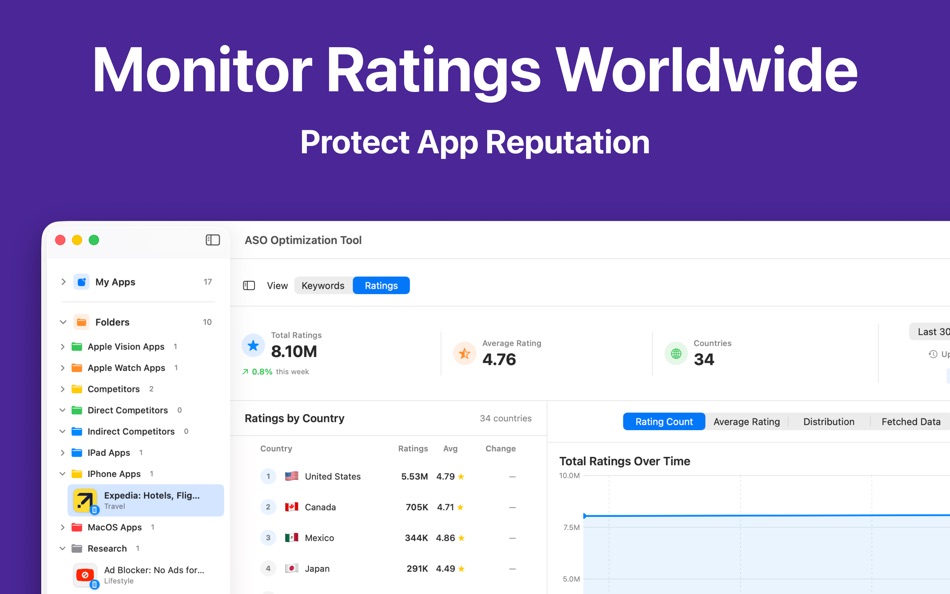Viewport: 950px width, 594px height.
Task: Click the Japan flag icon
Action: pyautogui.click(x=291, y=569)
